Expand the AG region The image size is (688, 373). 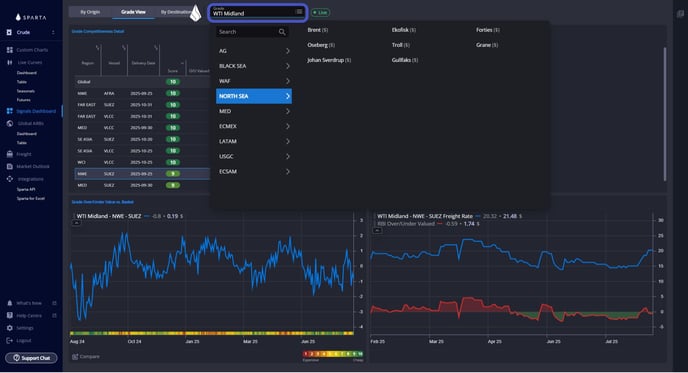click(254, 51)
